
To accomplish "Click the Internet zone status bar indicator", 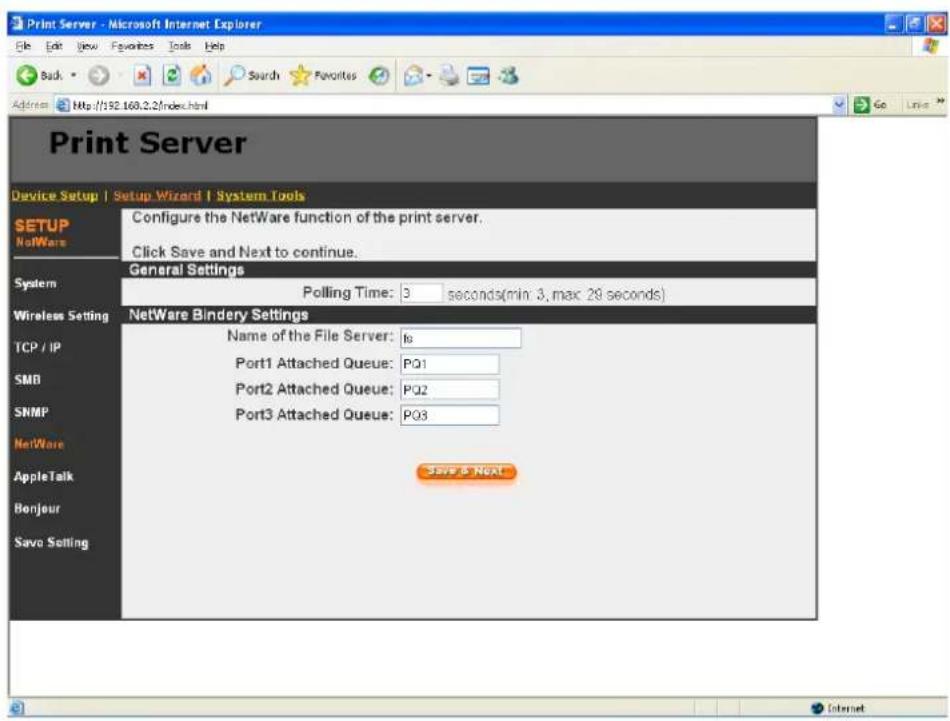I will [839, 708].
